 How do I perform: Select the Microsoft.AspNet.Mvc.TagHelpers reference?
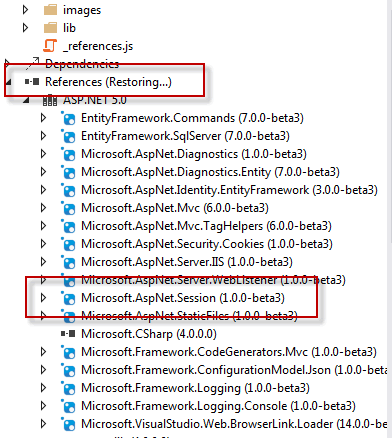206,226
